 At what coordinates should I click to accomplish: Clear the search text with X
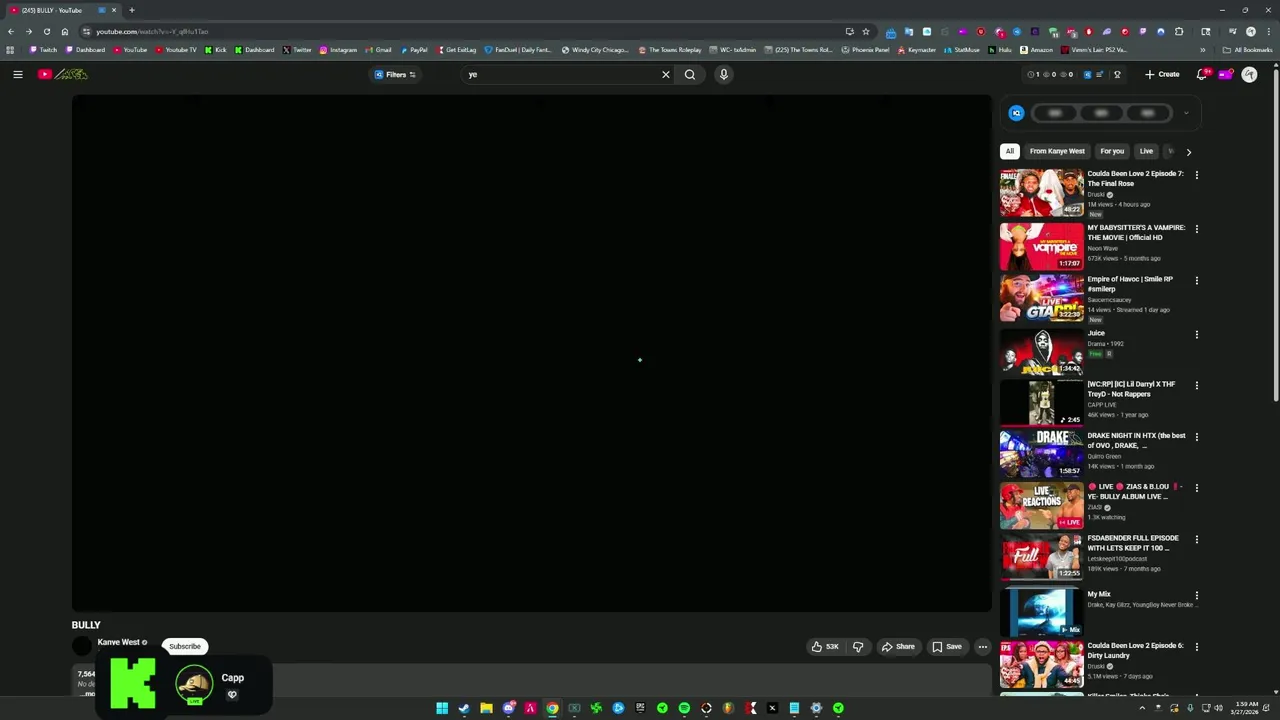click(x=666, y=74)
